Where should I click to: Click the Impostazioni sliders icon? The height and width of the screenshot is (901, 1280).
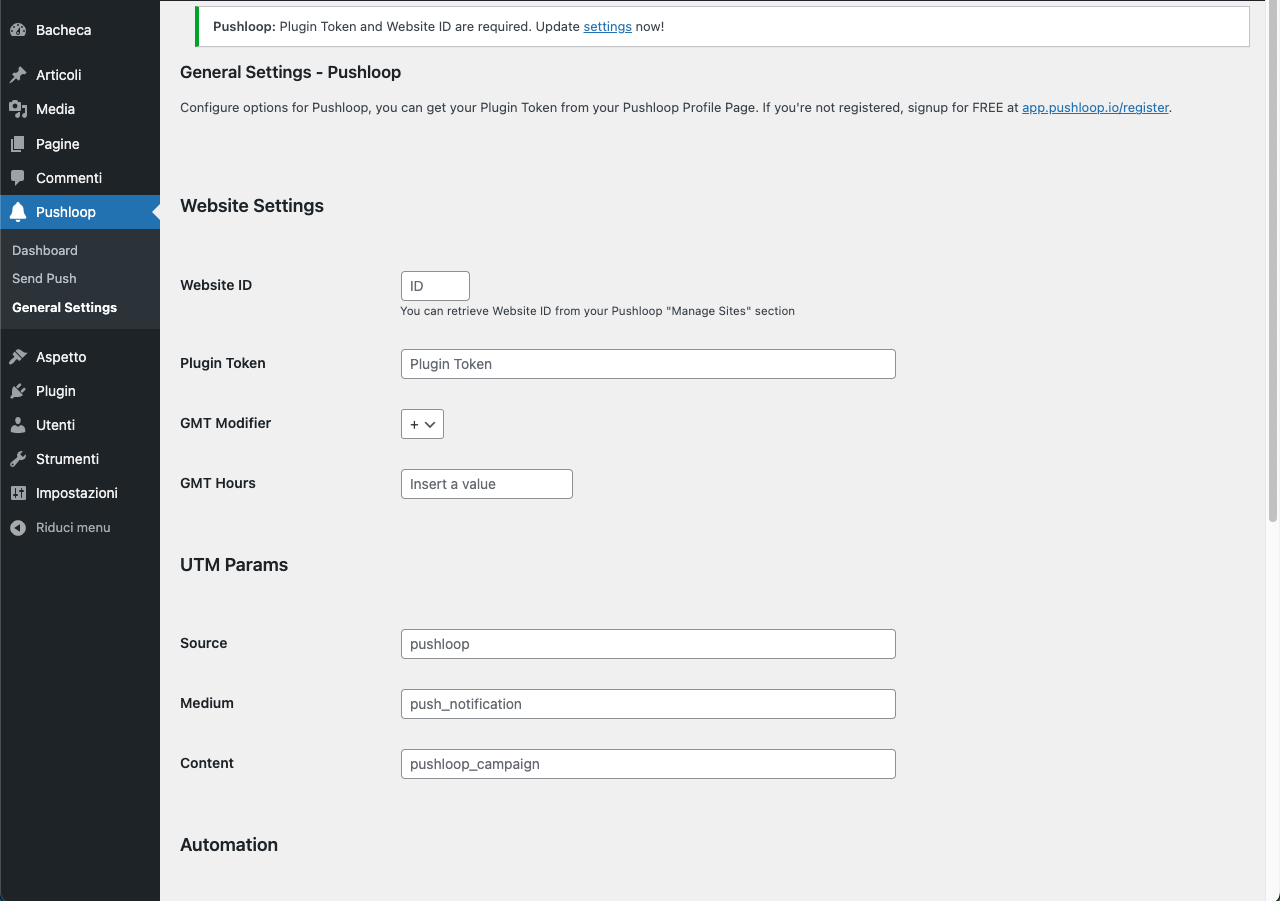[18, 493]
